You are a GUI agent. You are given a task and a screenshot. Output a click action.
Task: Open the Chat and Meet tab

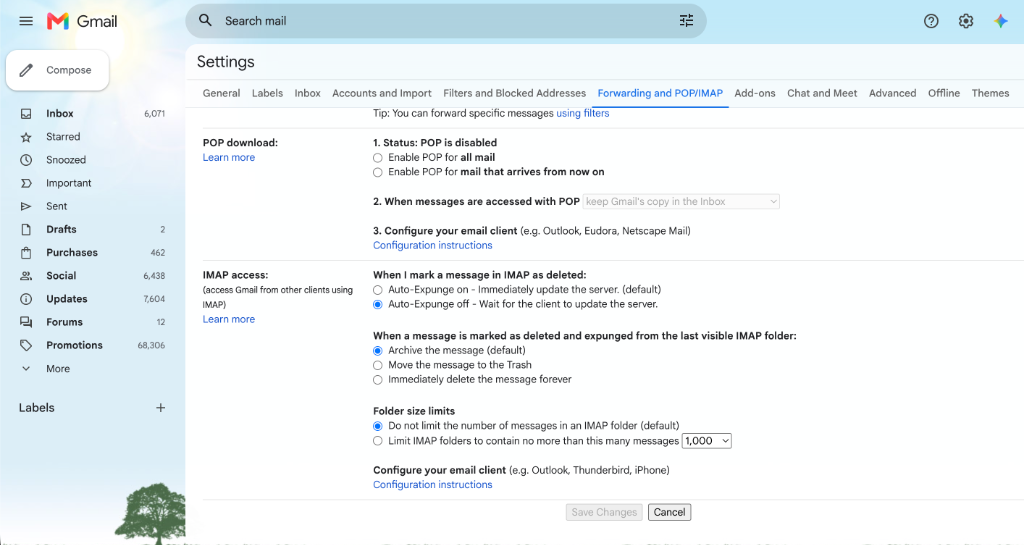coord(822,93)
